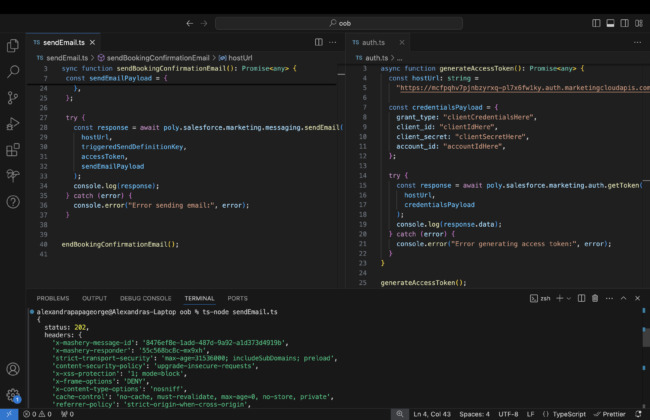Open the Explorer view in activity bar
Screen dimensions: 650x420
pyautogui.click(x=13, y=46)
